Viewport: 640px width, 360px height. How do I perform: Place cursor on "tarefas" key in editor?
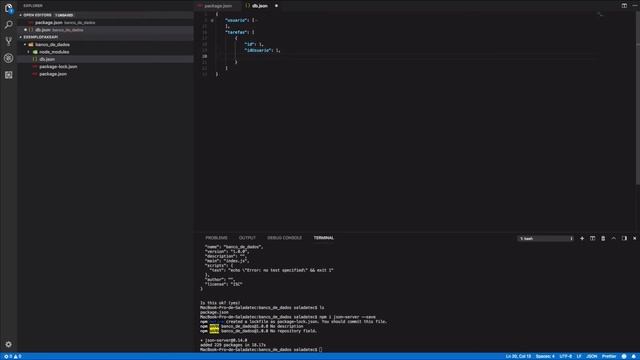[x=236, y=32]
